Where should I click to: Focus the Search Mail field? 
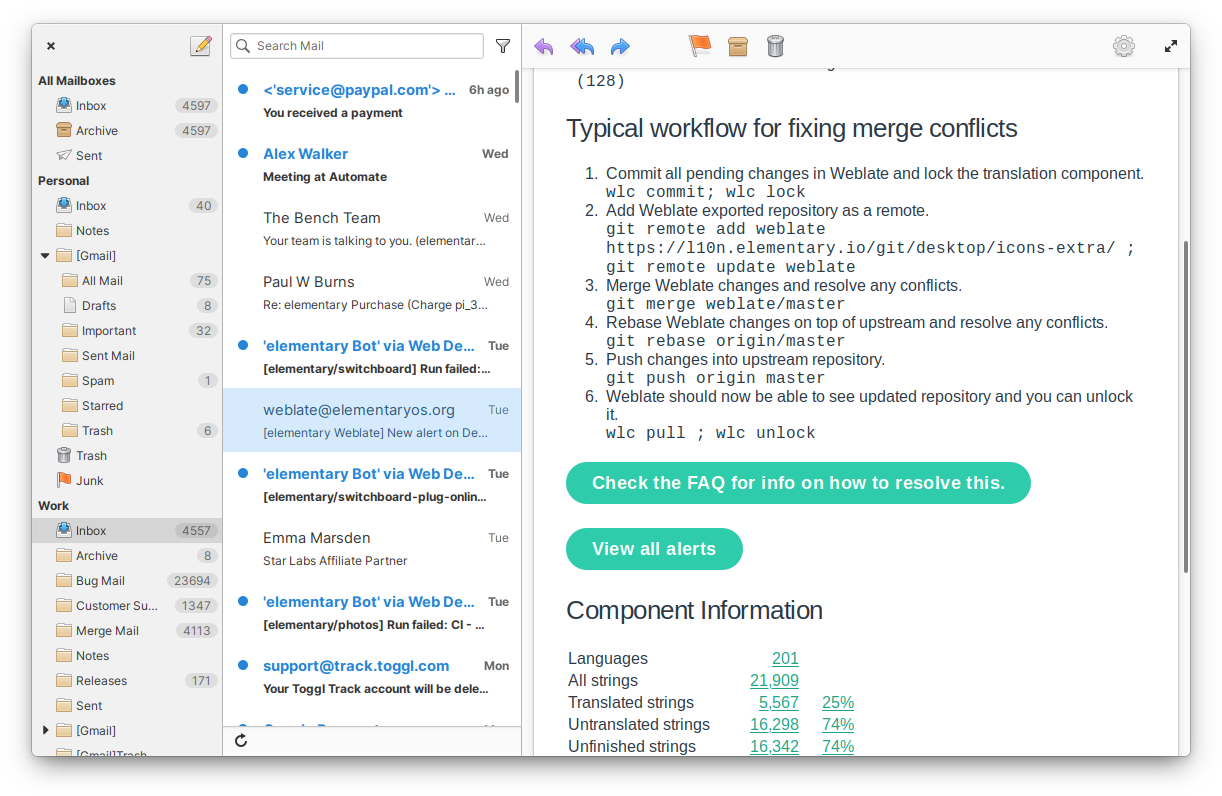click(357, 46)
